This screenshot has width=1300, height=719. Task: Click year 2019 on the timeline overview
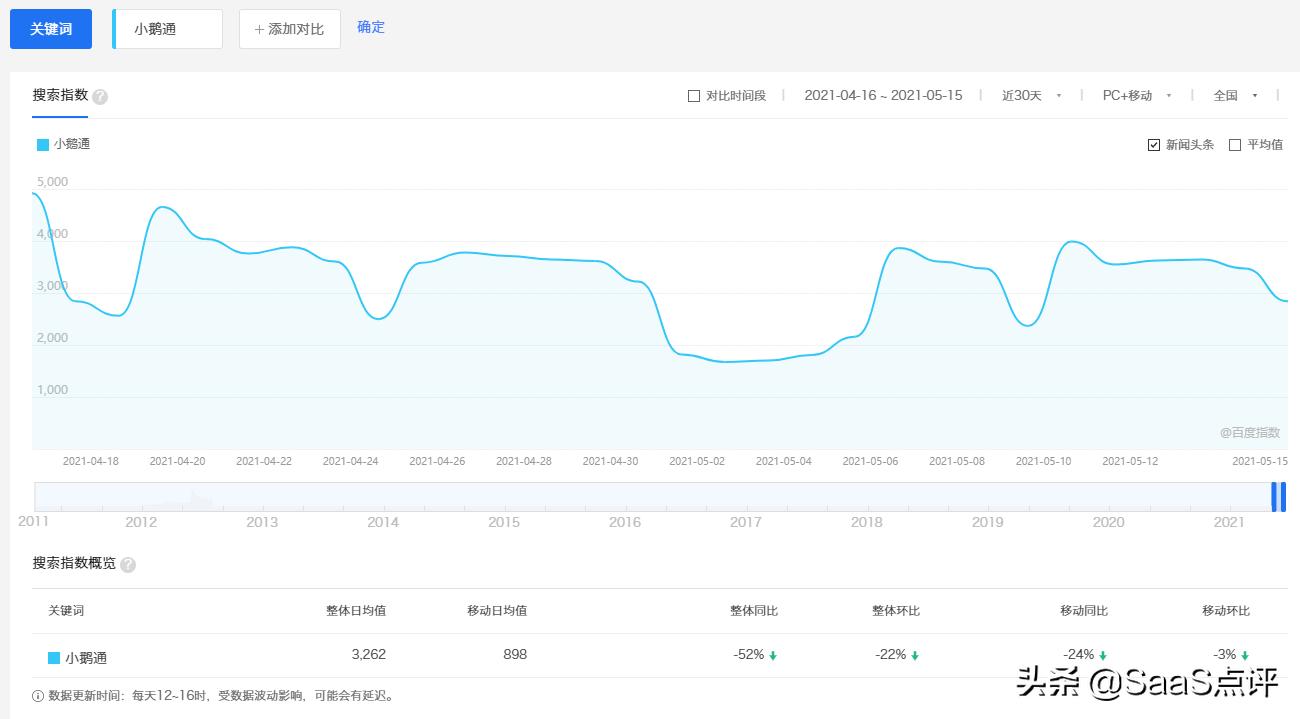pos(988,522)
